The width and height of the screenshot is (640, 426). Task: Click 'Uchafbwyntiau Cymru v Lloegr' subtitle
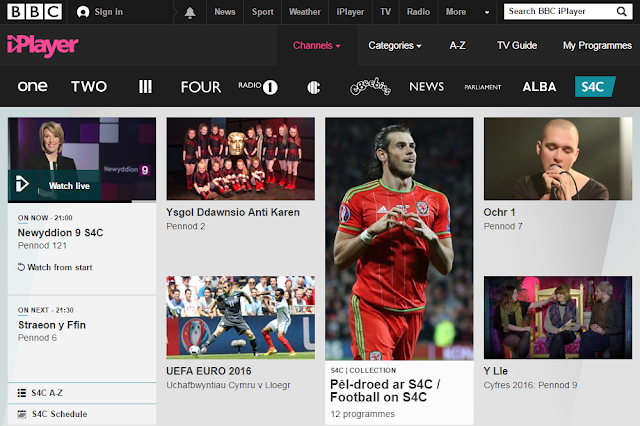click(228, 385)
